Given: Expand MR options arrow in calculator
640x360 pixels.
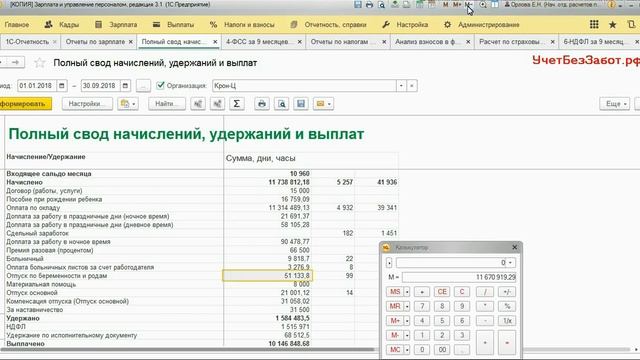Looking at the screenshot, I should tap(407, 306).
